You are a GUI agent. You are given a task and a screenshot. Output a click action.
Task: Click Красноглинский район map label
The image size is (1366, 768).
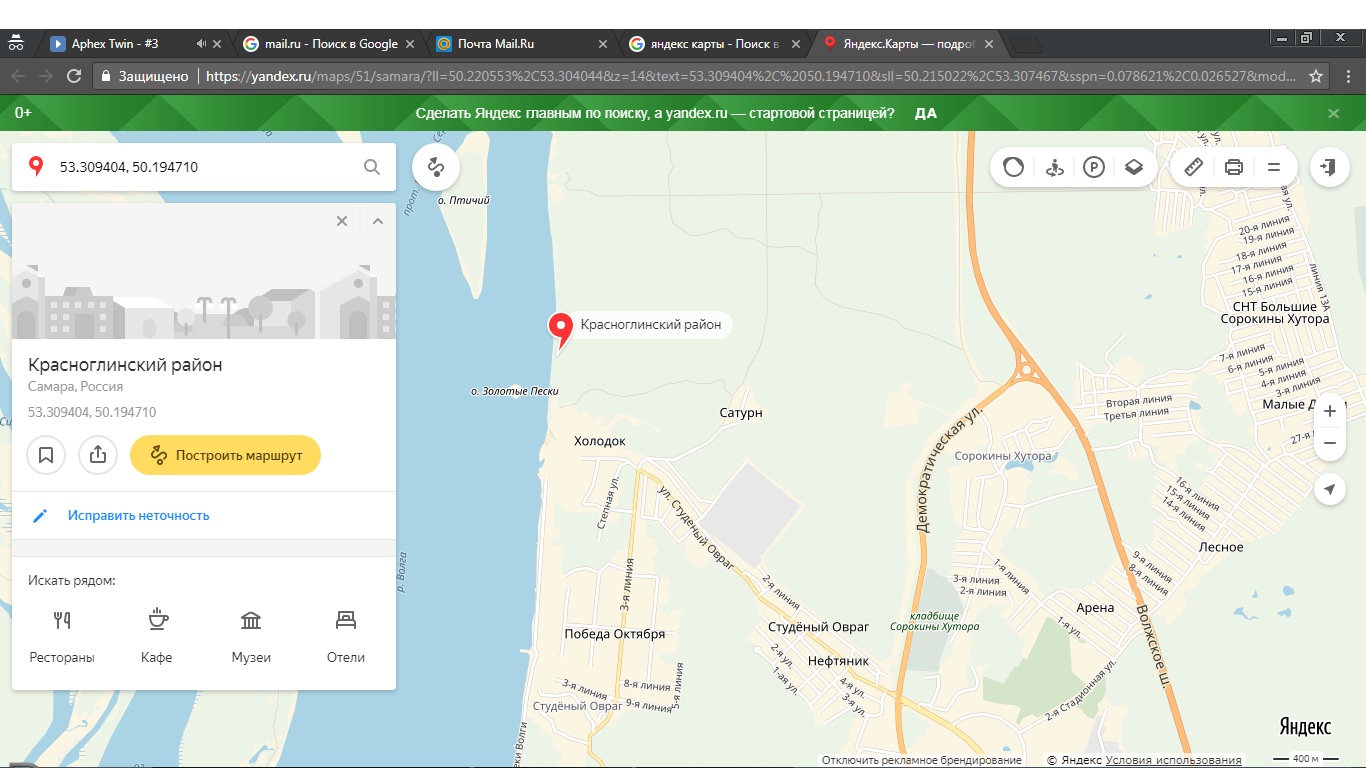point(651,325)
